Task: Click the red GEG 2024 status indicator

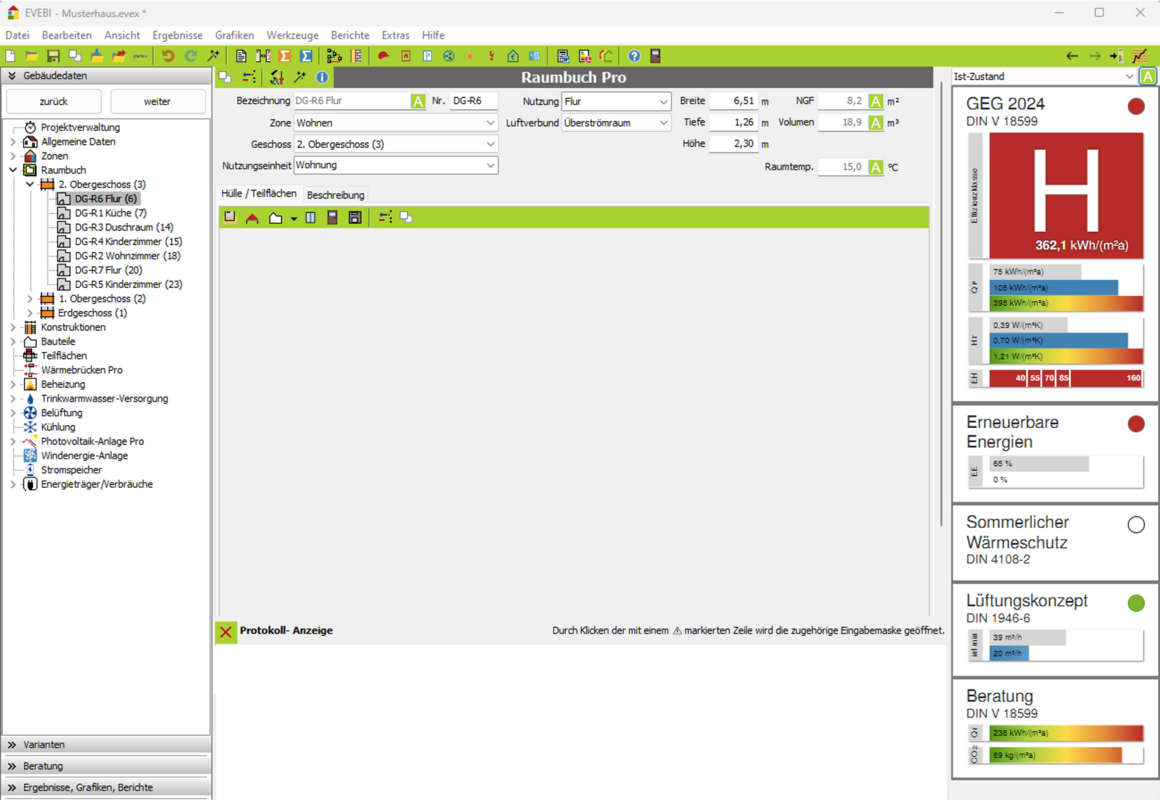Action: pos(1136,106)
